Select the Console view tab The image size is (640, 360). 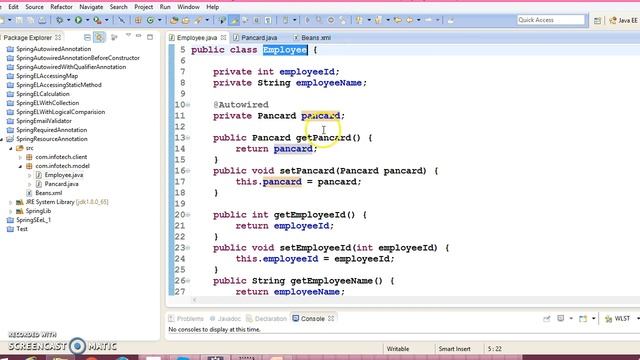point(312,319)
